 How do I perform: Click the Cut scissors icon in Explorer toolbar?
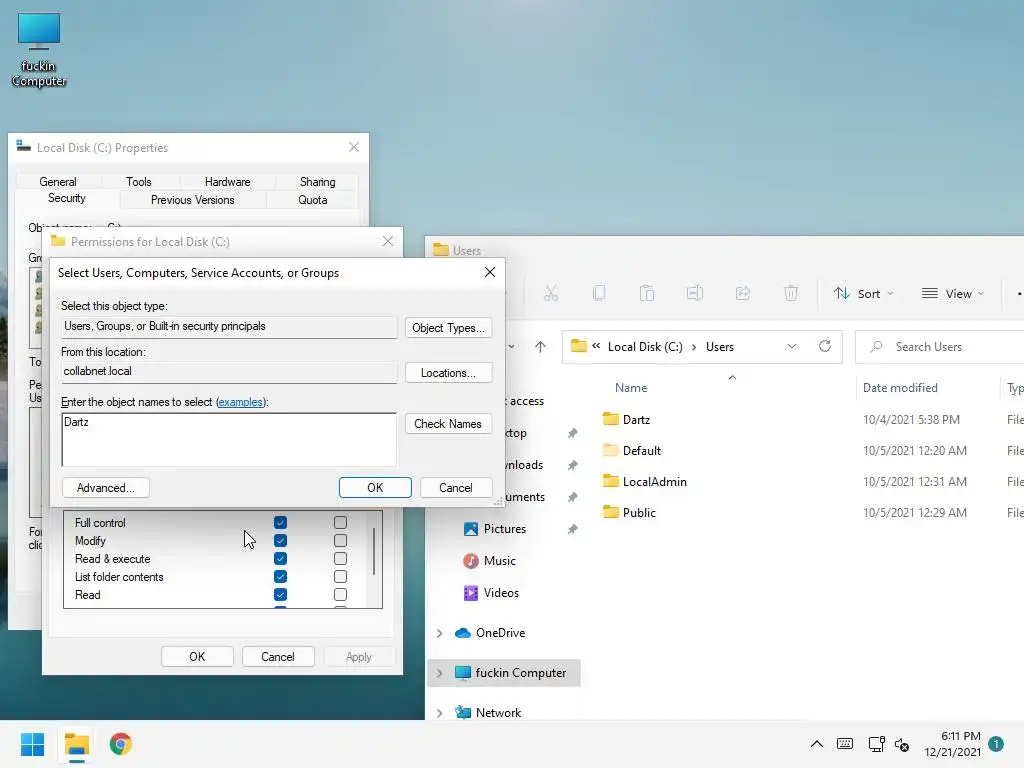click(x=551, y=293)
